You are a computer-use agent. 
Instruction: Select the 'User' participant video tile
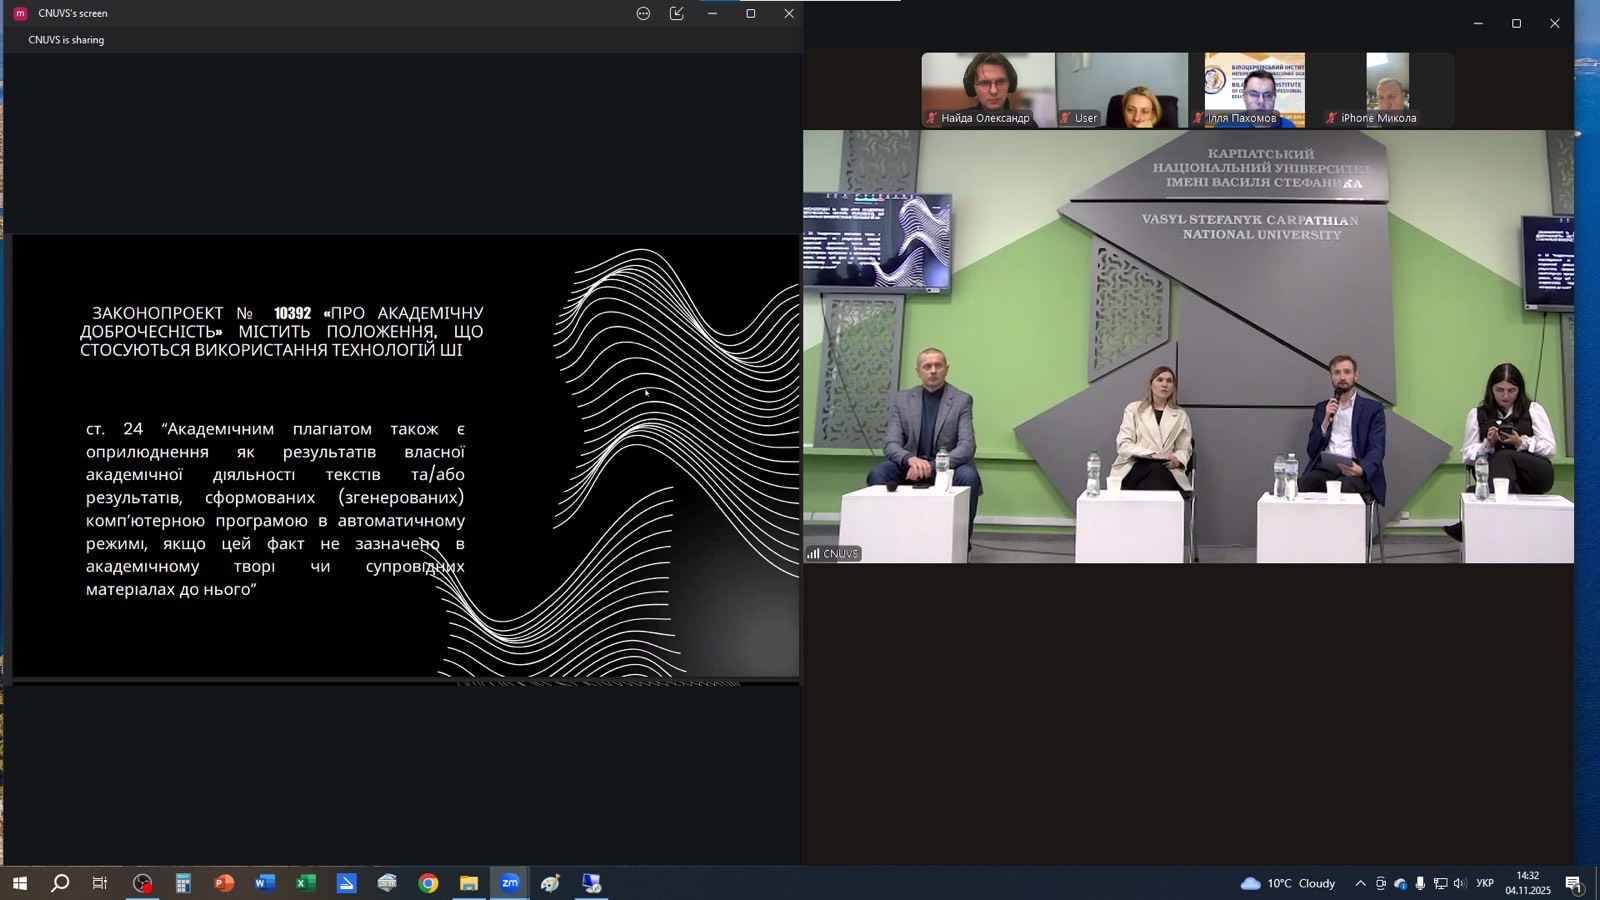tap(1121, 90)
